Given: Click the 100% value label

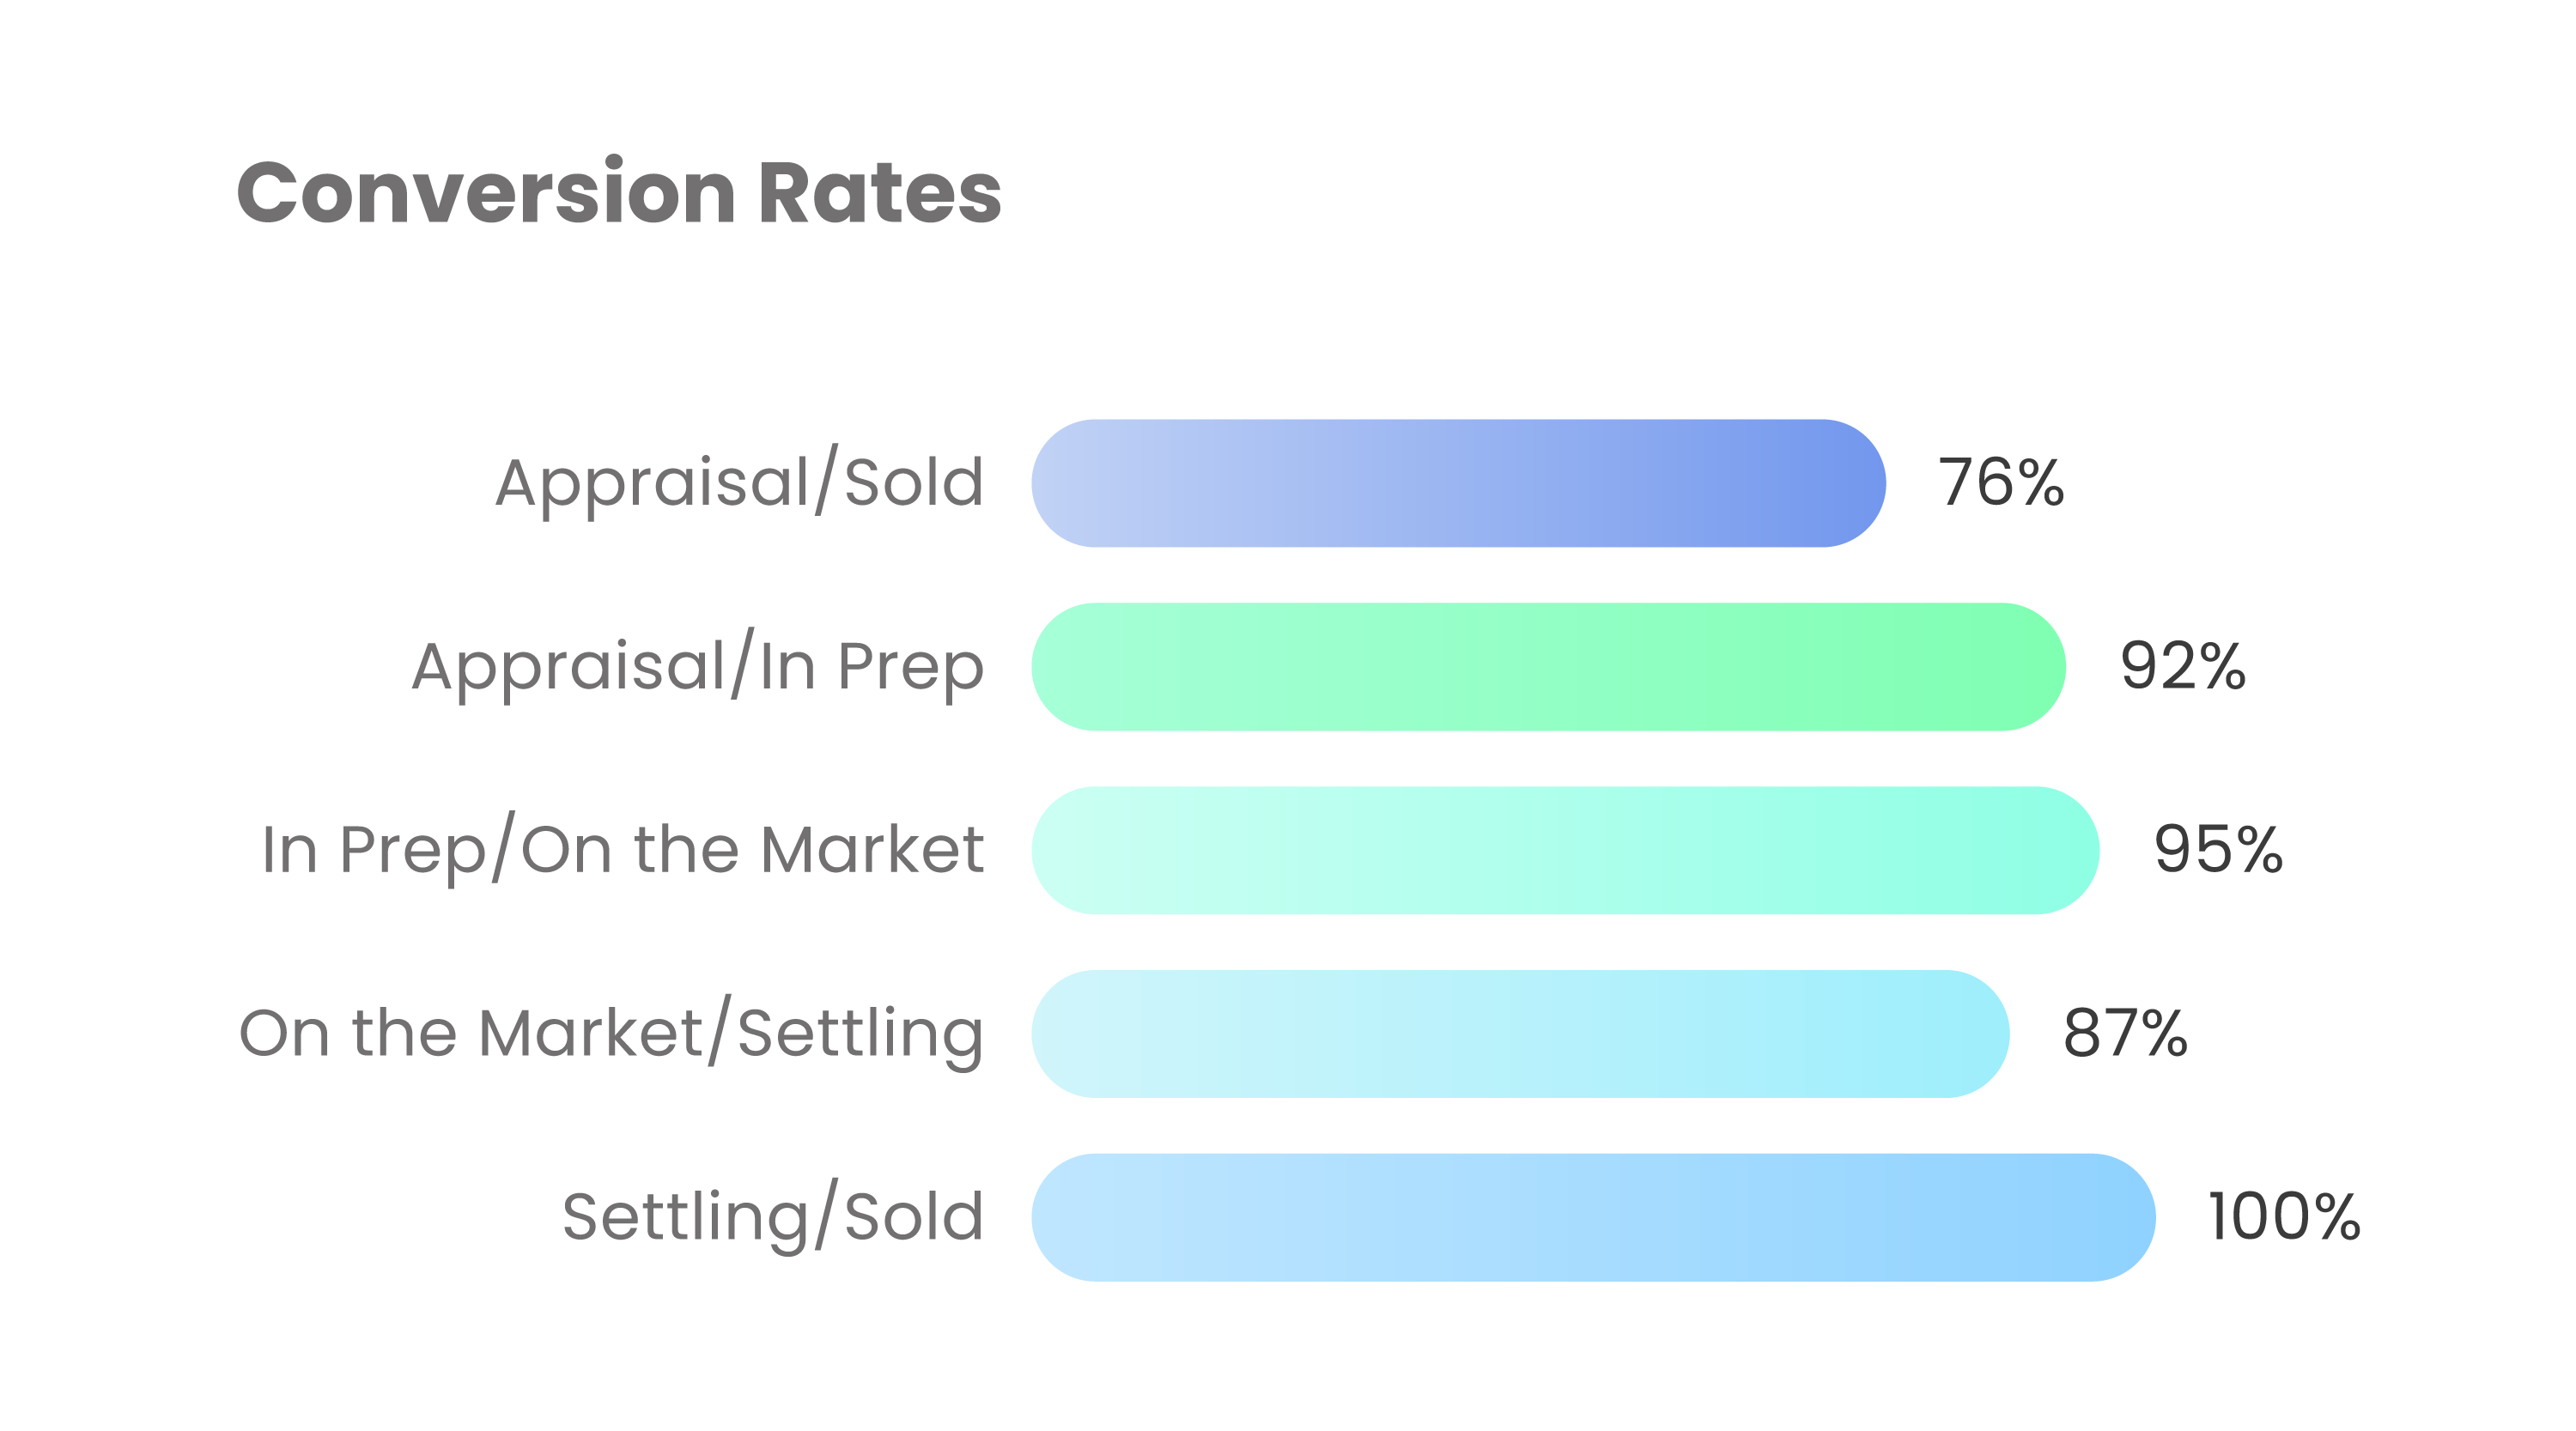Looking at the screenshot, I should pos(2284,1217).
